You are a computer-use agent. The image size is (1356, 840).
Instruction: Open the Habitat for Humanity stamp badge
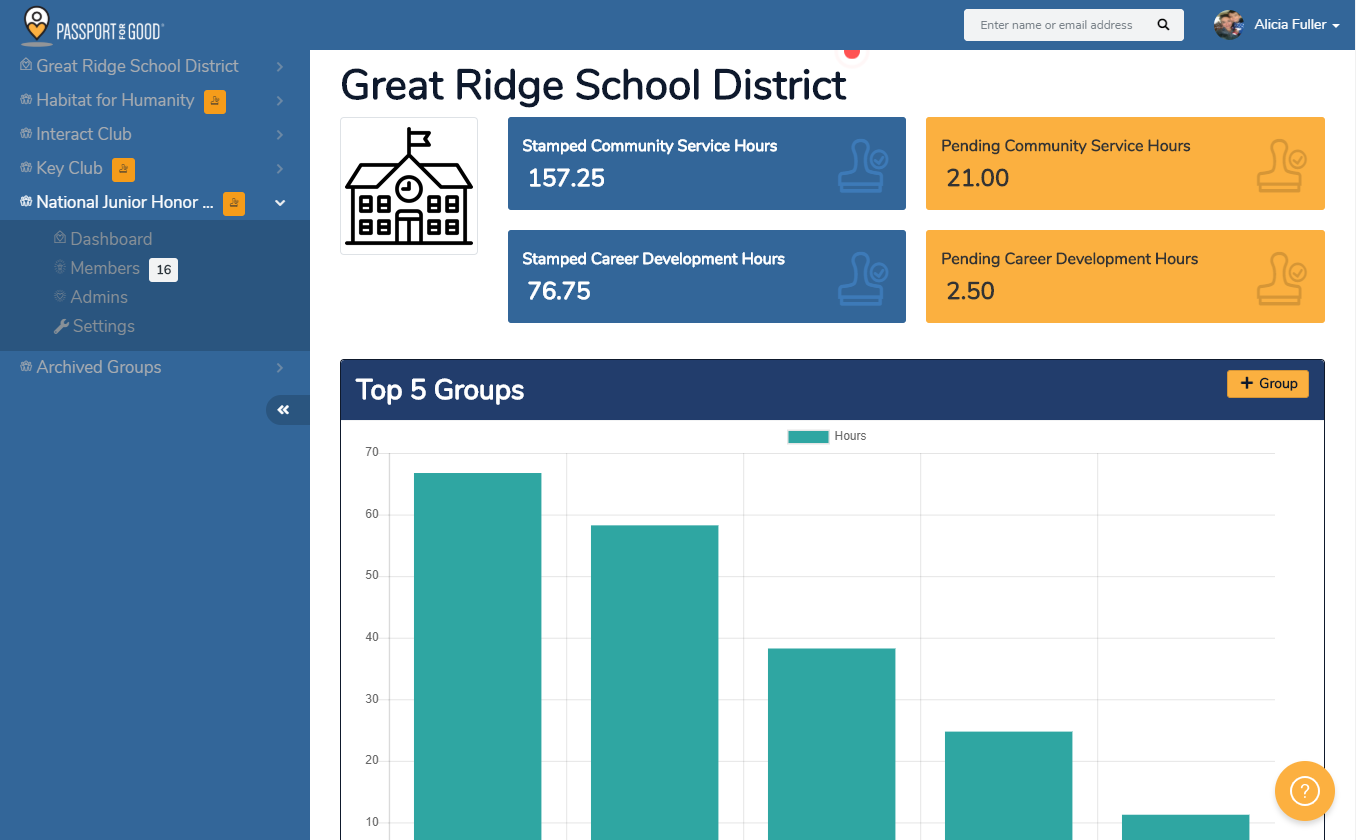pyautogui.click(x=215, y=101)
